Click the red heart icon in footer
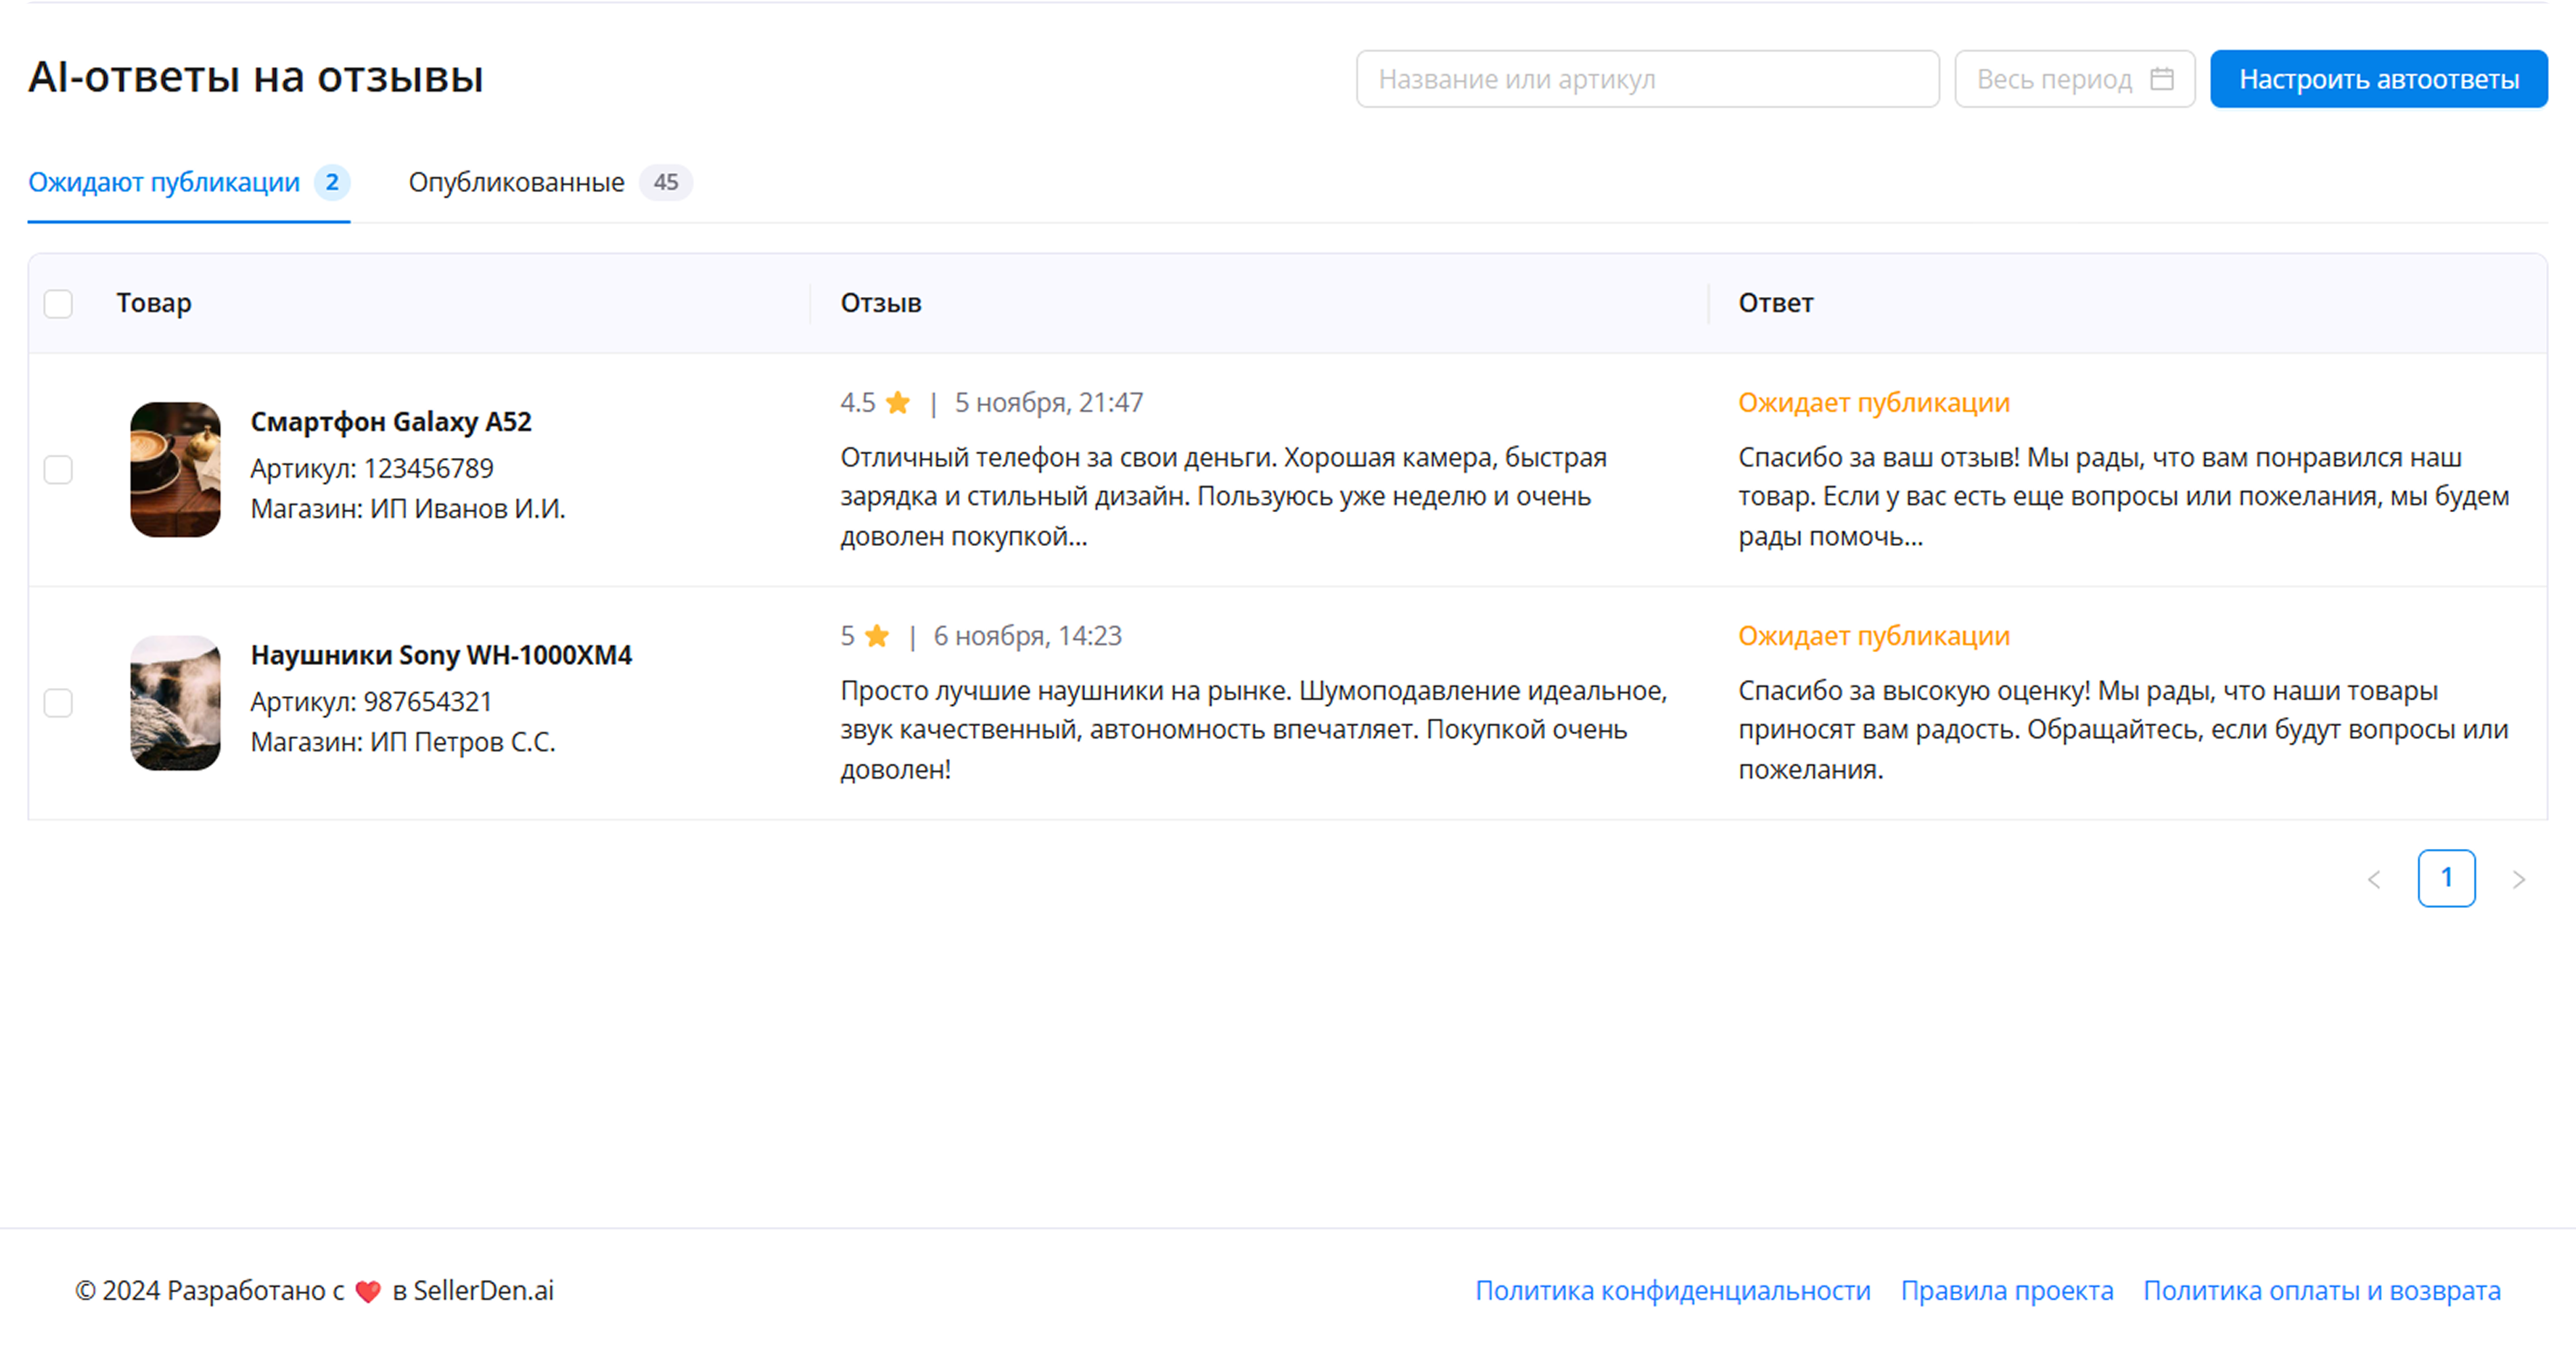This screenshot has width=2576, height=1353. tap(368, 1292)
